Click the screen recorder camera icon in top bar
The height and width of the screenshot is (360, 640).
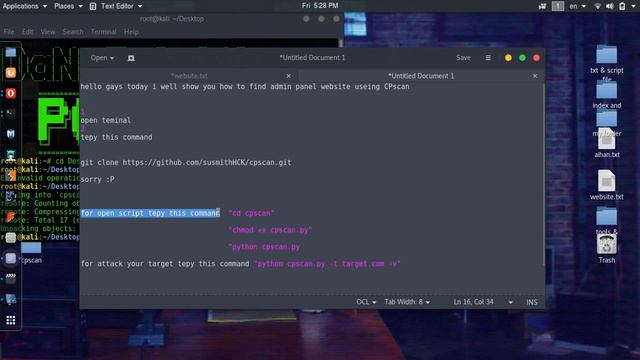[x=542, y=6]
